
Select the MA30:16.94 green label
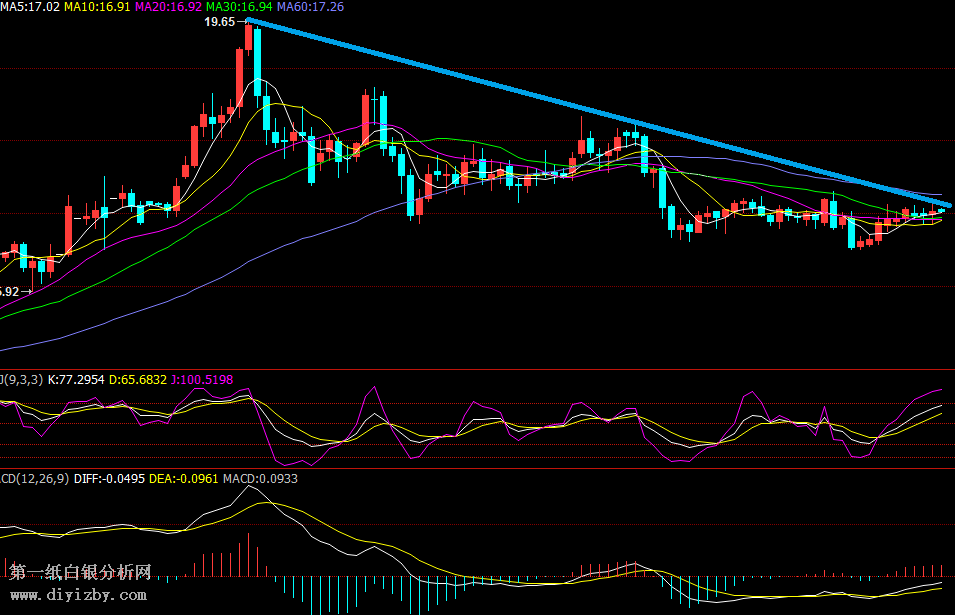pyautogui.click(x=239, y=7)
